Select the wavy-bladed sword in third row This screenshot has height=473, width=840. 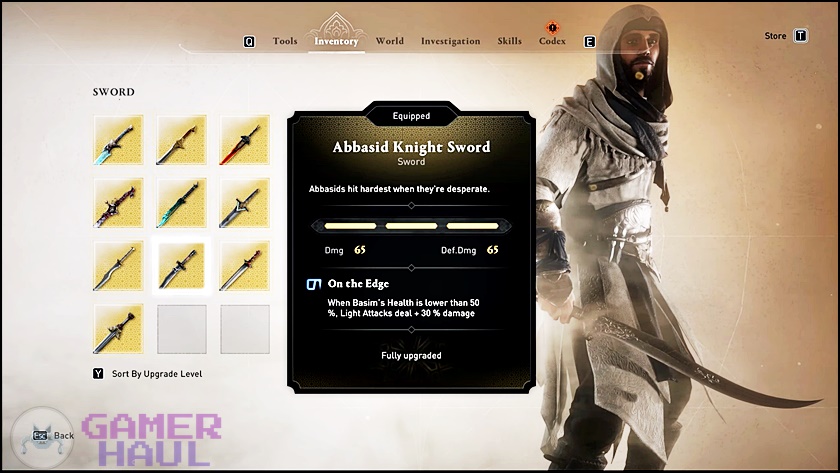118,266
